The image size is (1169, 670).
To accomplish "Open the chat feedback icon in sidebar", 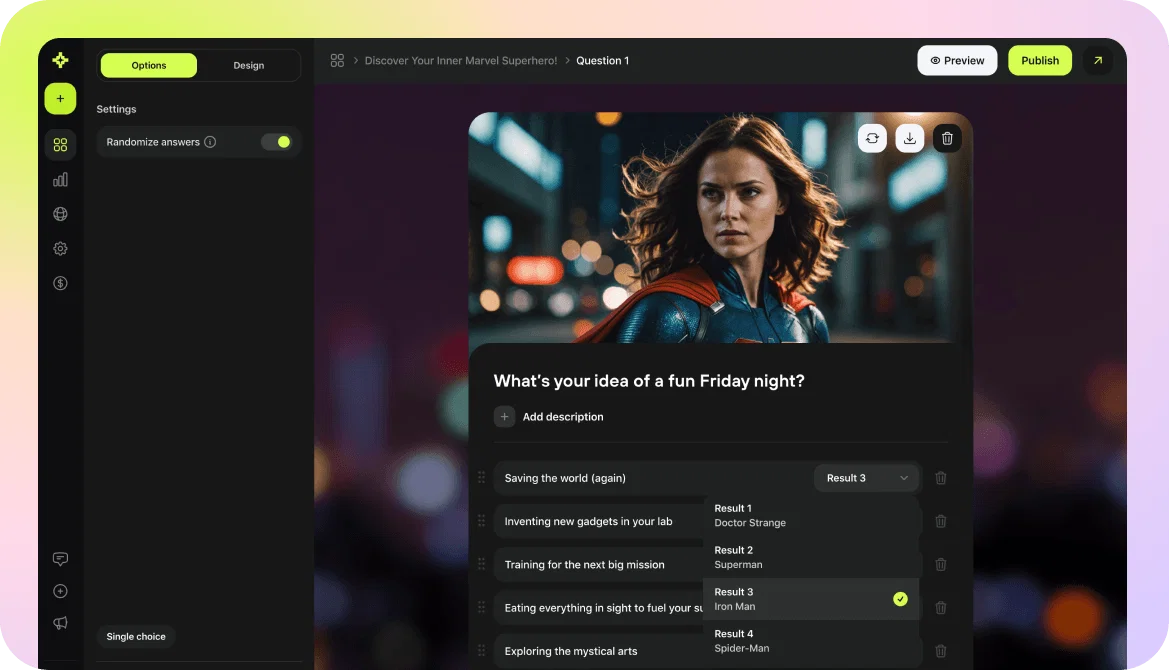I will pyautogui.click(x=60, y=559).
